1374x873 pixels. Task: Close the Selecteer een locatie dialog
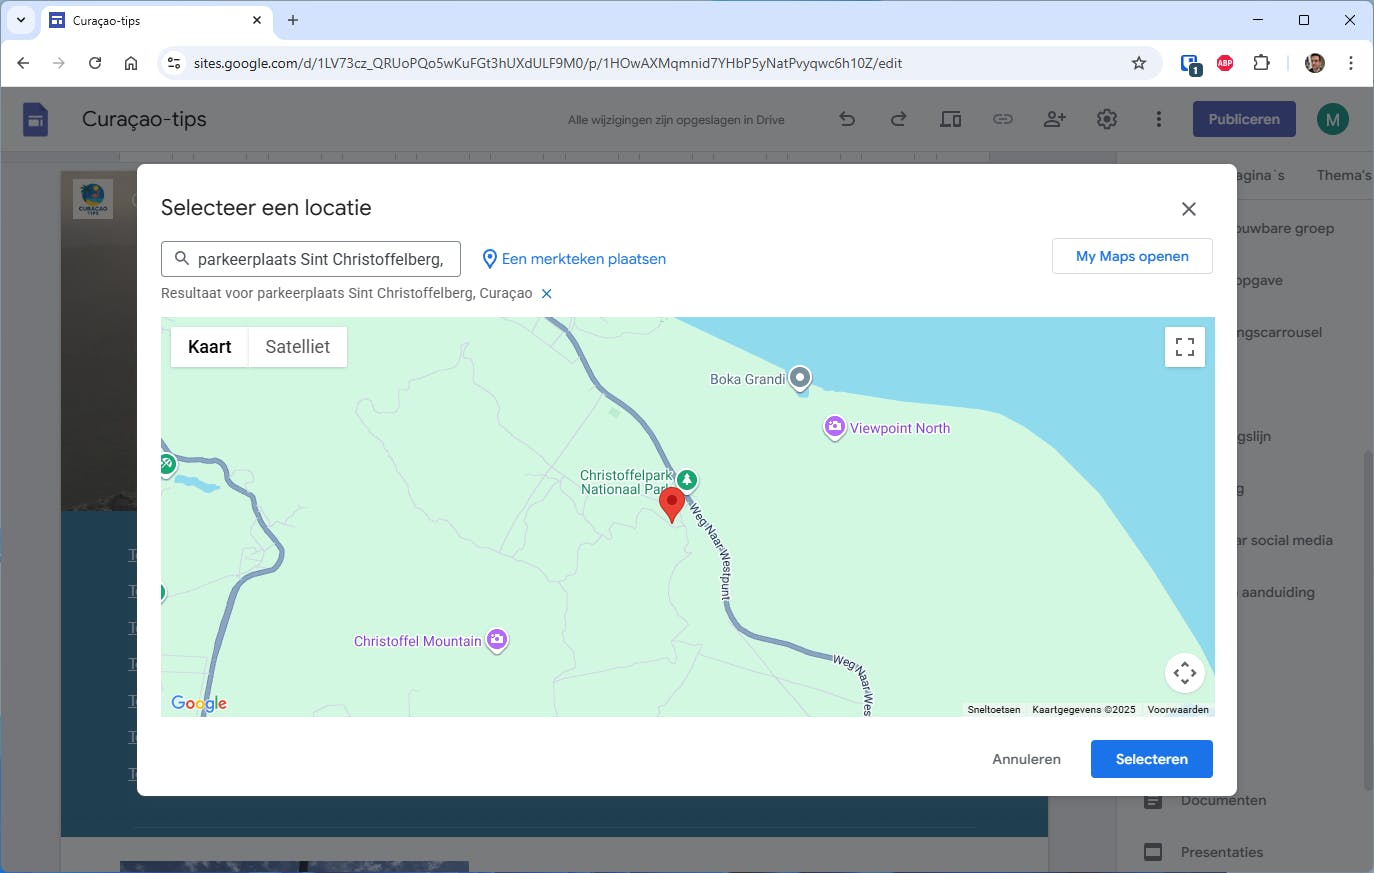pyautogui.click(x=1188, y=209)
